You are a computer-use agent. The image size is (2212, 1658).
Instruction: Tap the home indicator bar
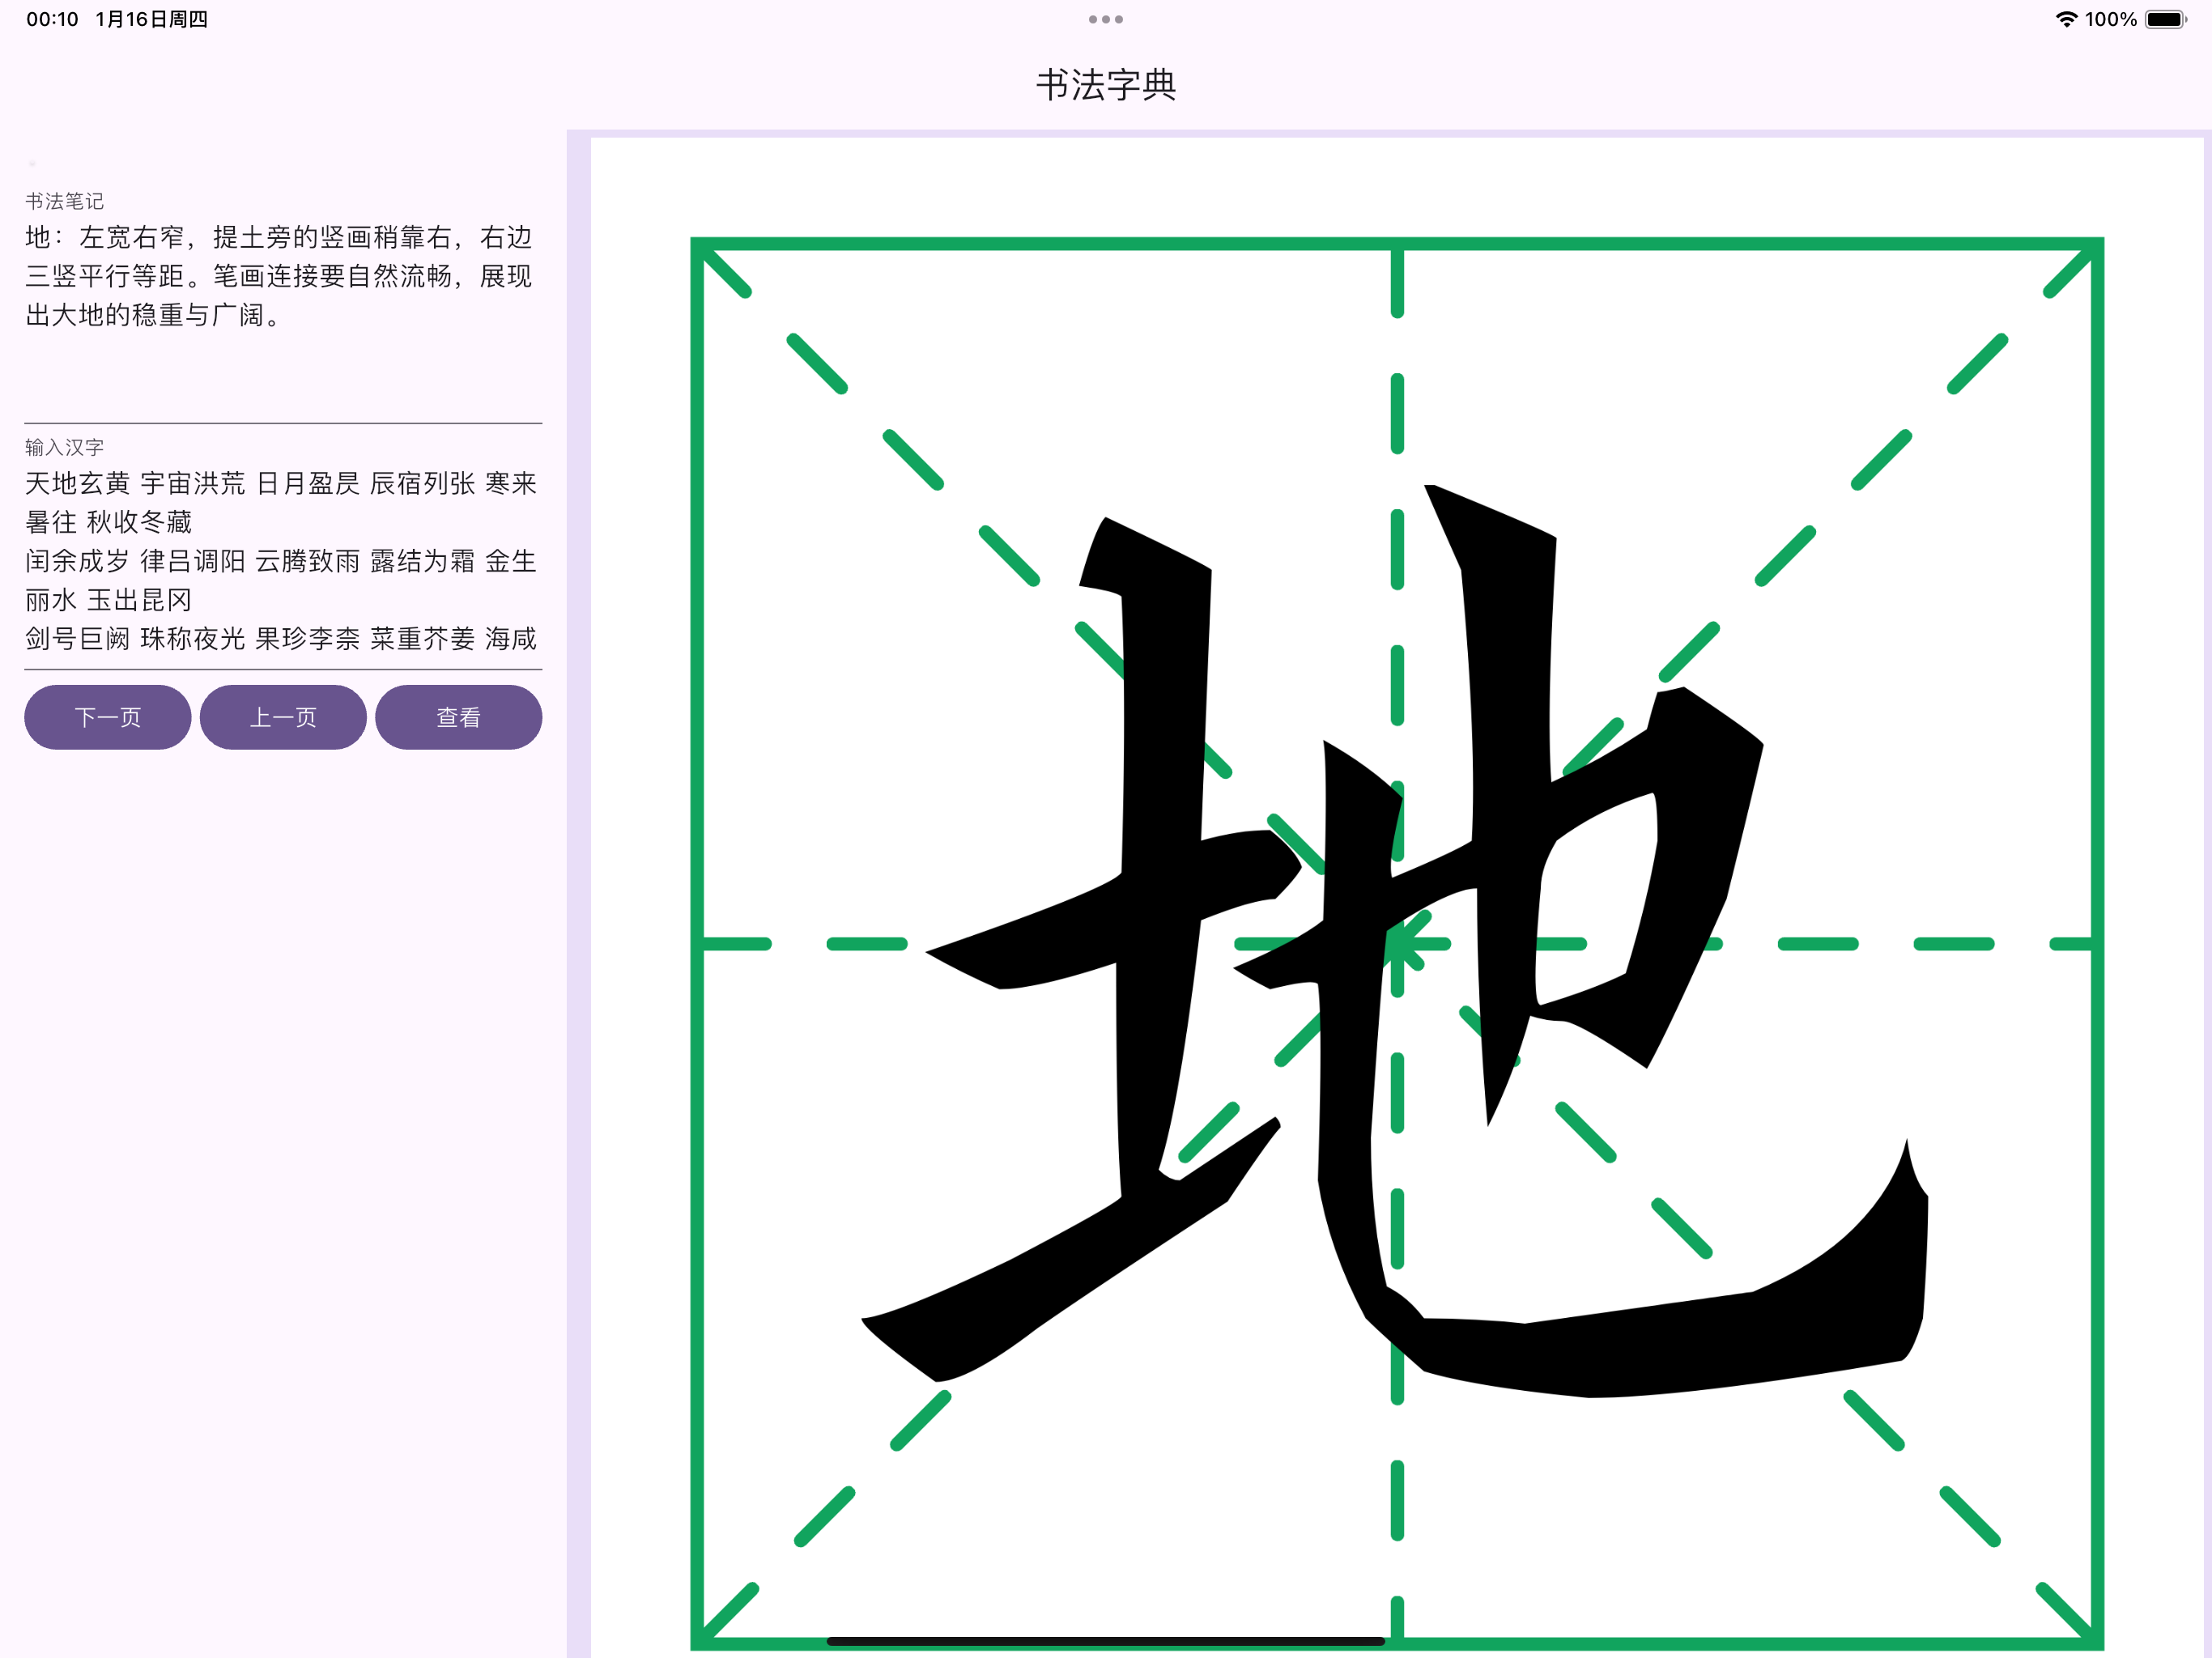pos(1106,1641)
